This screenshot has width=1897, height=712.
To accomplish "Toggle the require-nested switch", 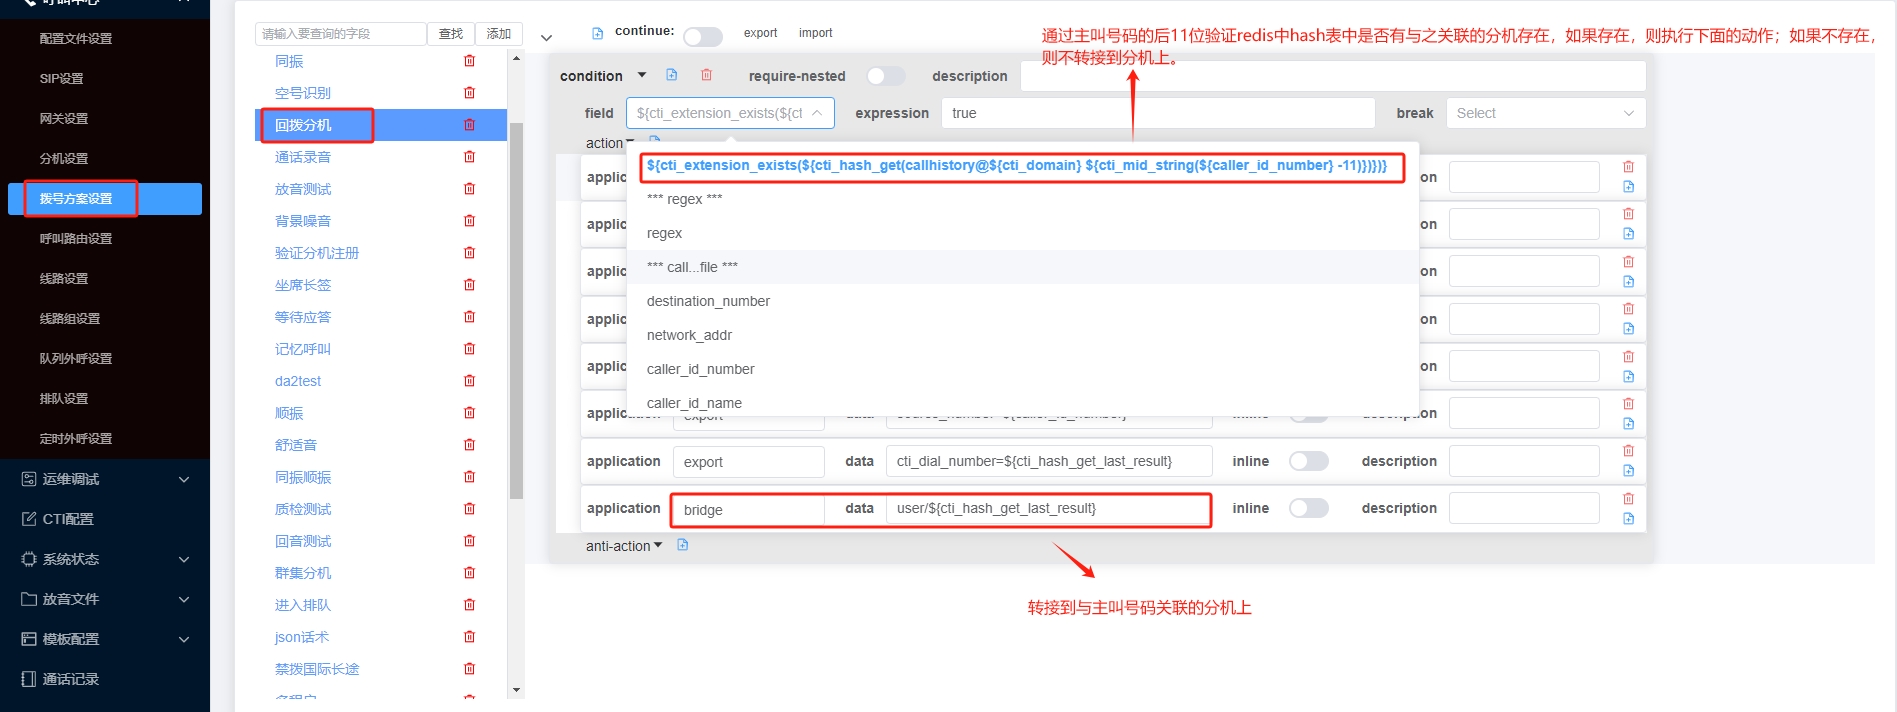I will click(885, 76).
